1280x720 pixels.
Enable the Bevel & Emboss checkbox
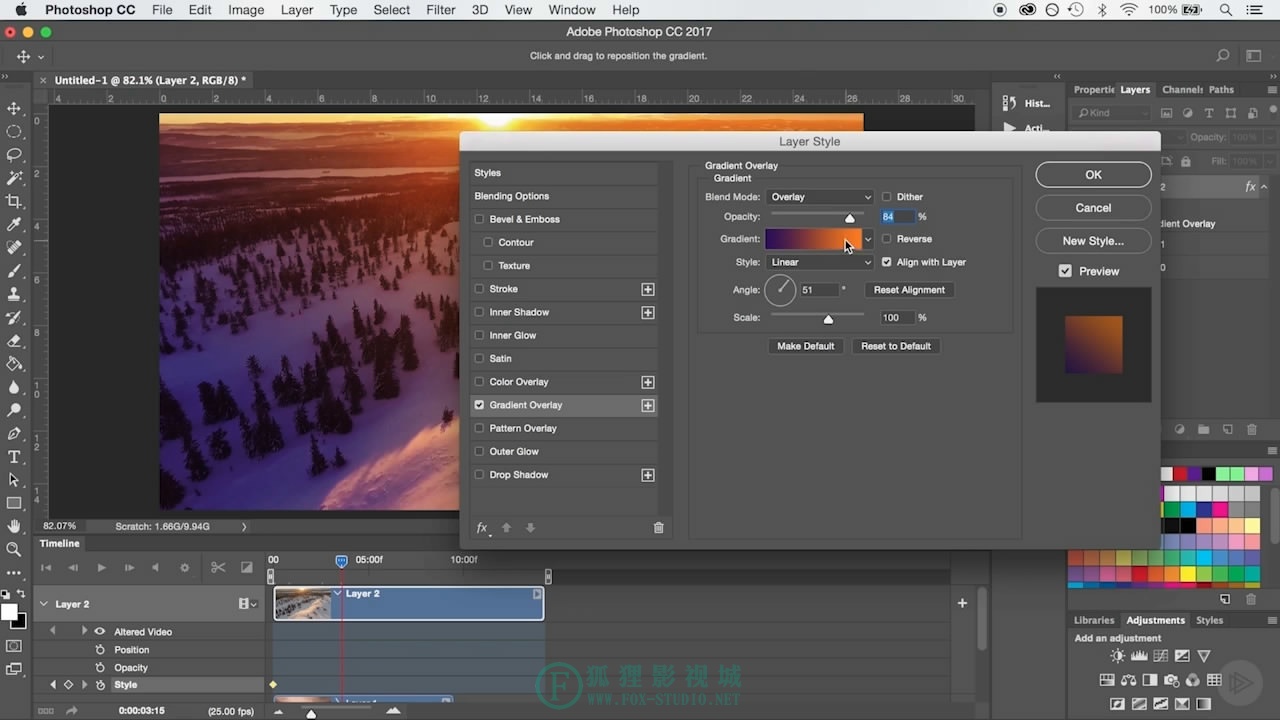480,219
